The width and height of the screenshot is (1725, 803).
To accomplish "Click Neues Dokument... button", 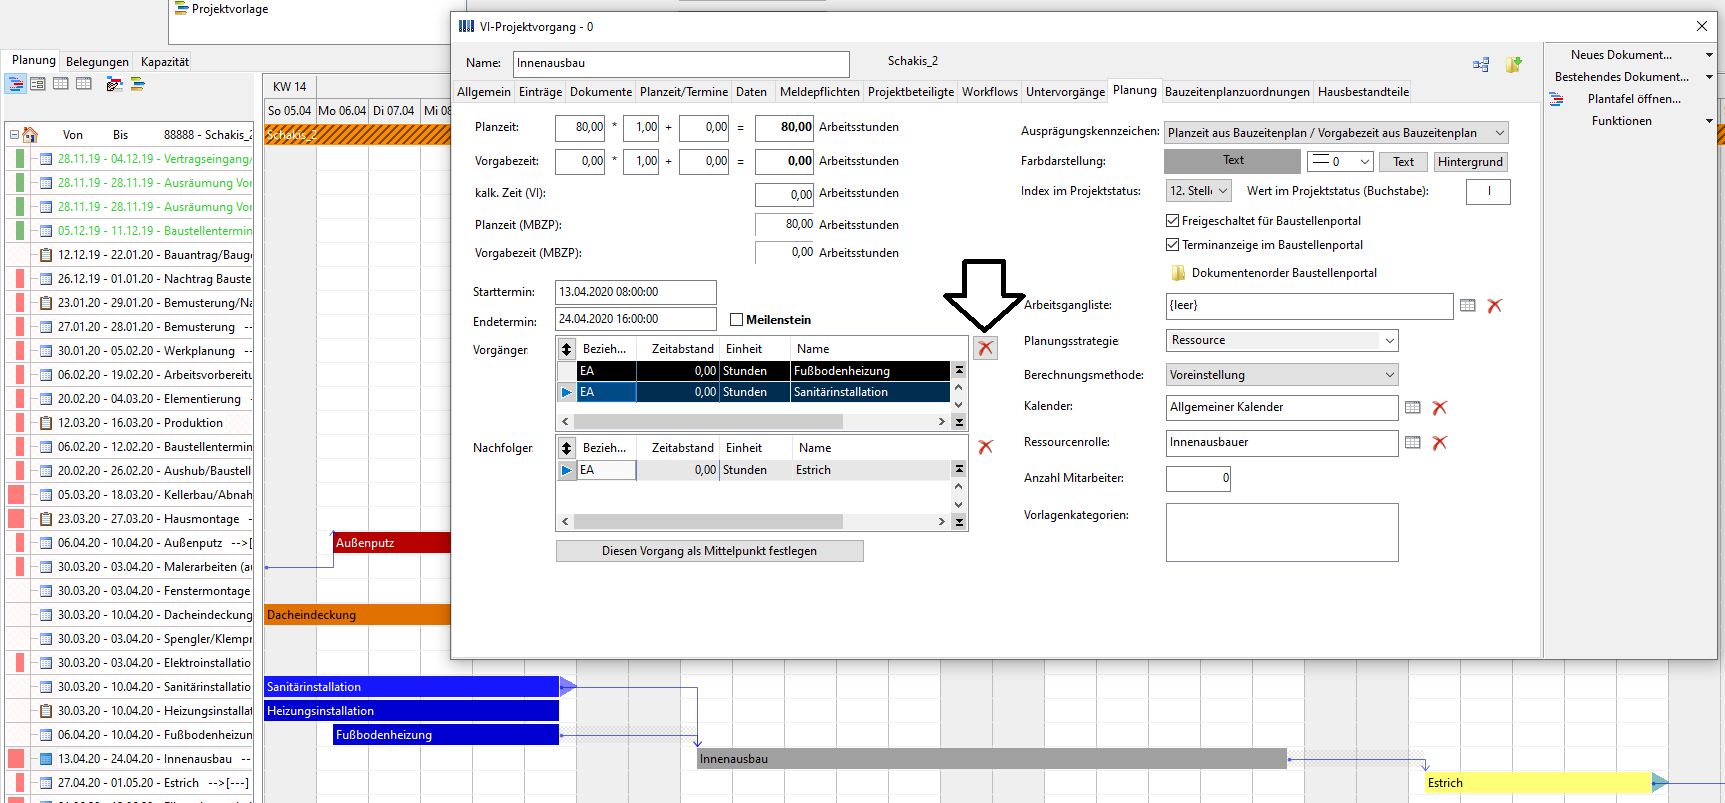I will point(1621,55).
